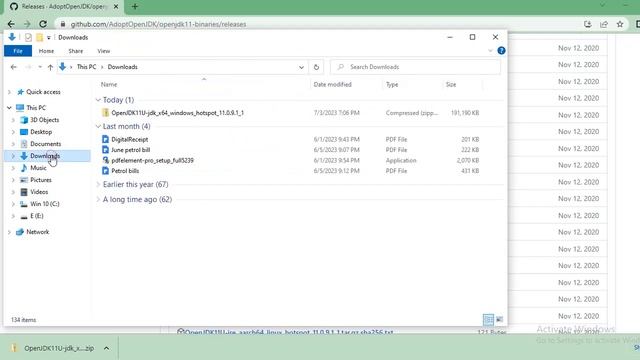Open the File menu in Explorer
This screenshot has width=640, height=360.
pyautogui.click(x=18, y=51)
